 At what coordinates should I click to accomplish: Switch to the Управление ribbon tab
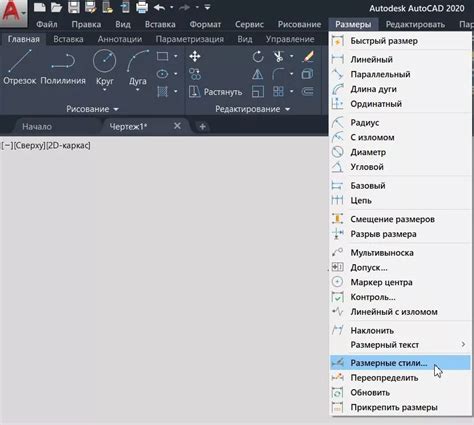[290, 39]
